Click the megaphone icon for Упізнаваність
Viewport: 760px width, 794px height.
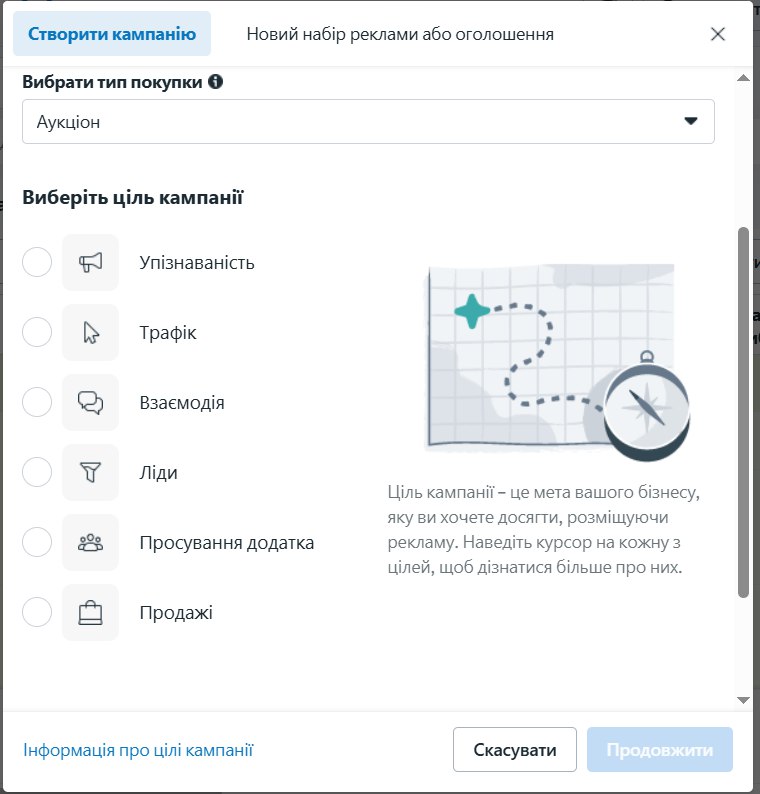[x=90, y=263]
